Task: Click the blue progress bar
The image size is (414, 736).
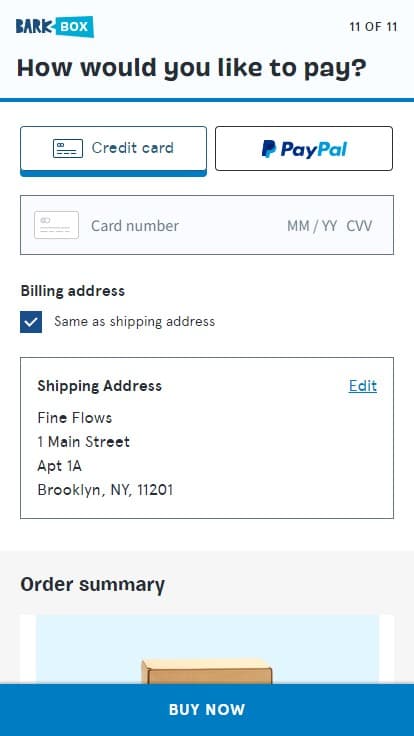Action: pos(207,100)
